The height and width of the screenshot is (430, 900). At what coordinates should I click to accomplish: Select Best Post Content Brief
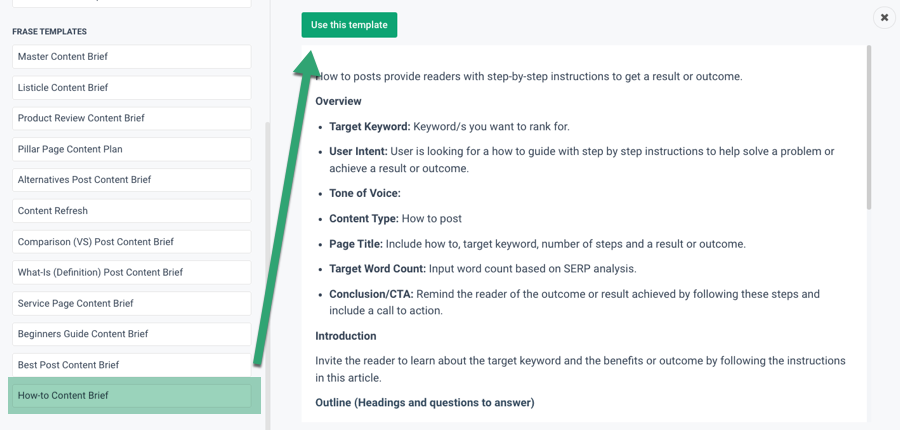point(131,365)
